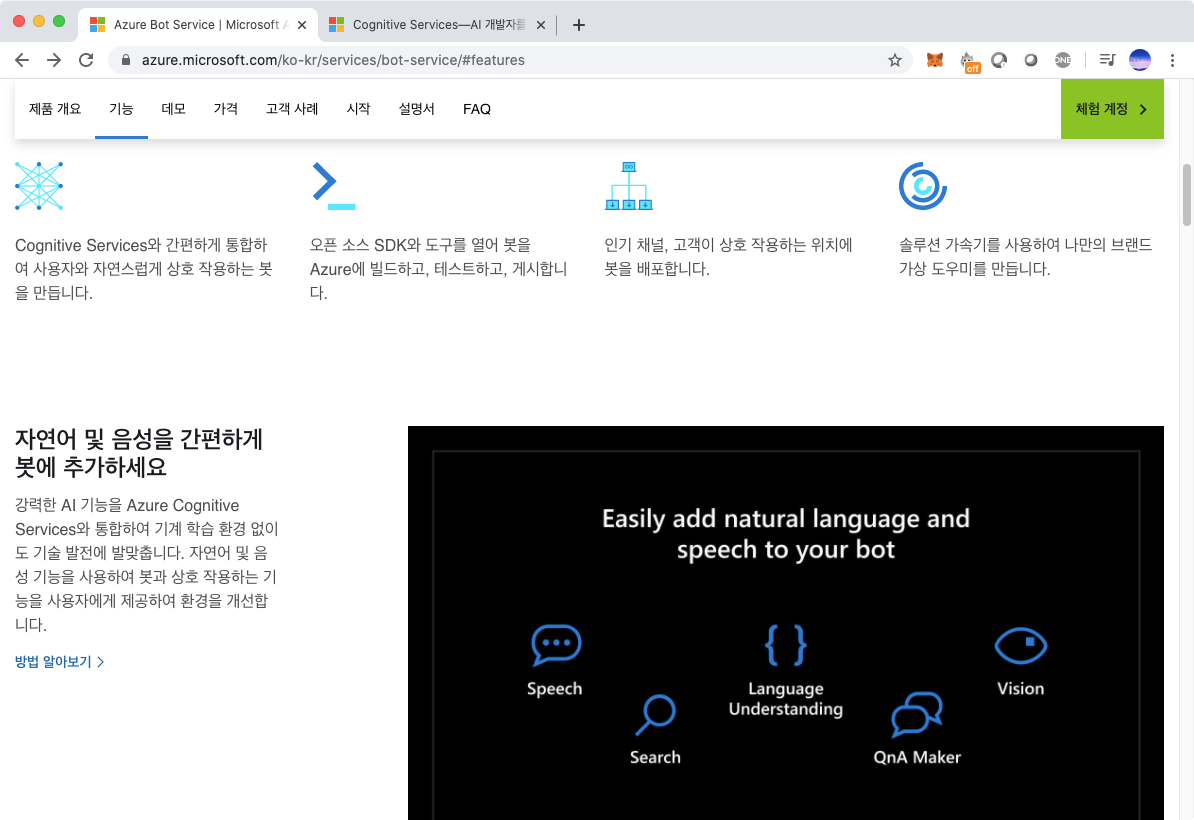The width and height of the screenshot is (1194, 820).
Task: Click the 자연어 및 음성을 간편하게 heading
Action: (139, 452)
